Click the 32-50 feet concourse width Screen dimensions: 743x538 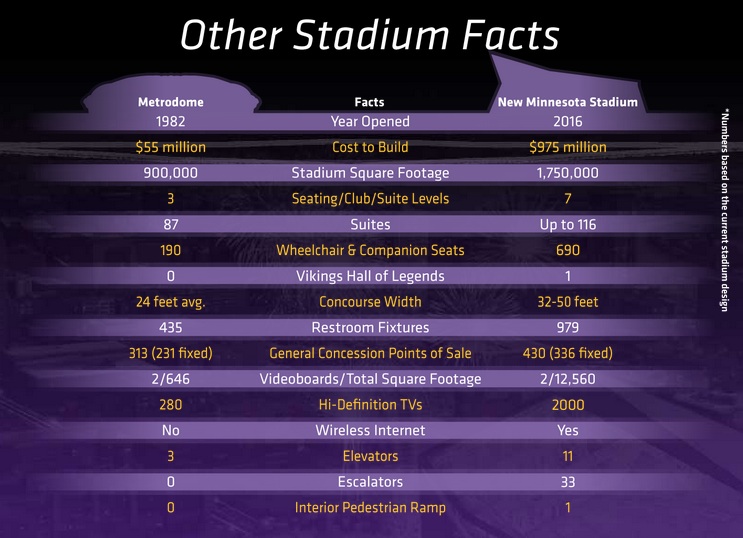click(567, 302)
